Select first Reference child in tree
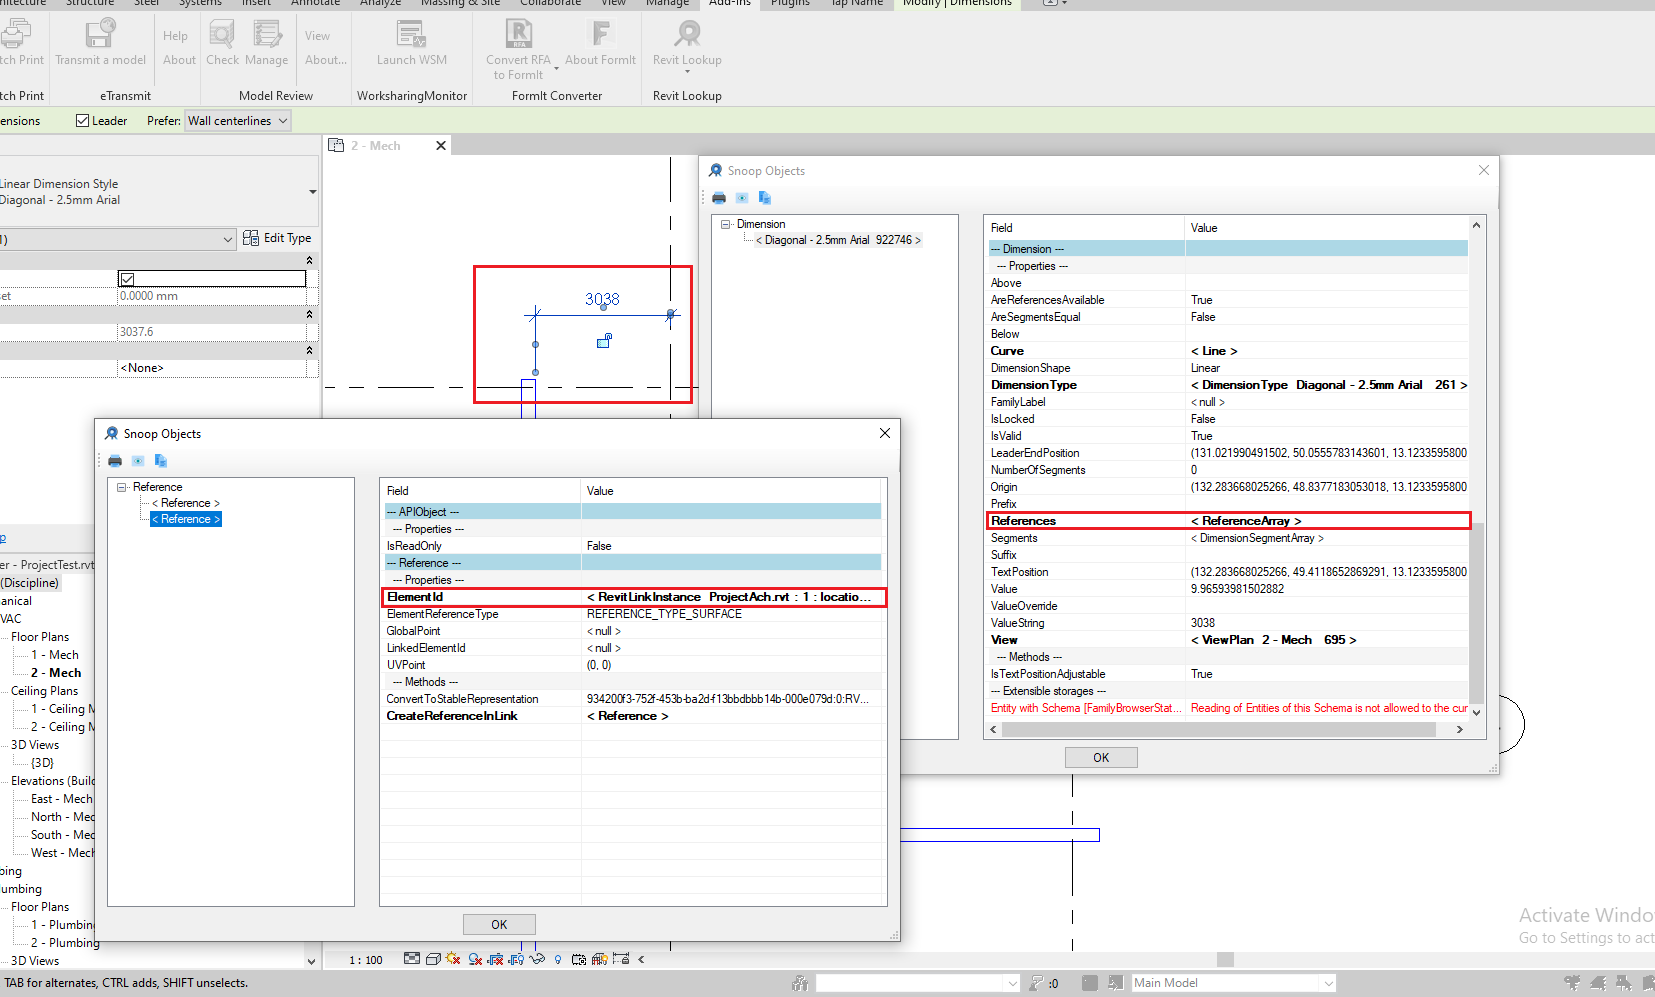Viewport: 1655px width, 997px height. (x=186, y=503)
